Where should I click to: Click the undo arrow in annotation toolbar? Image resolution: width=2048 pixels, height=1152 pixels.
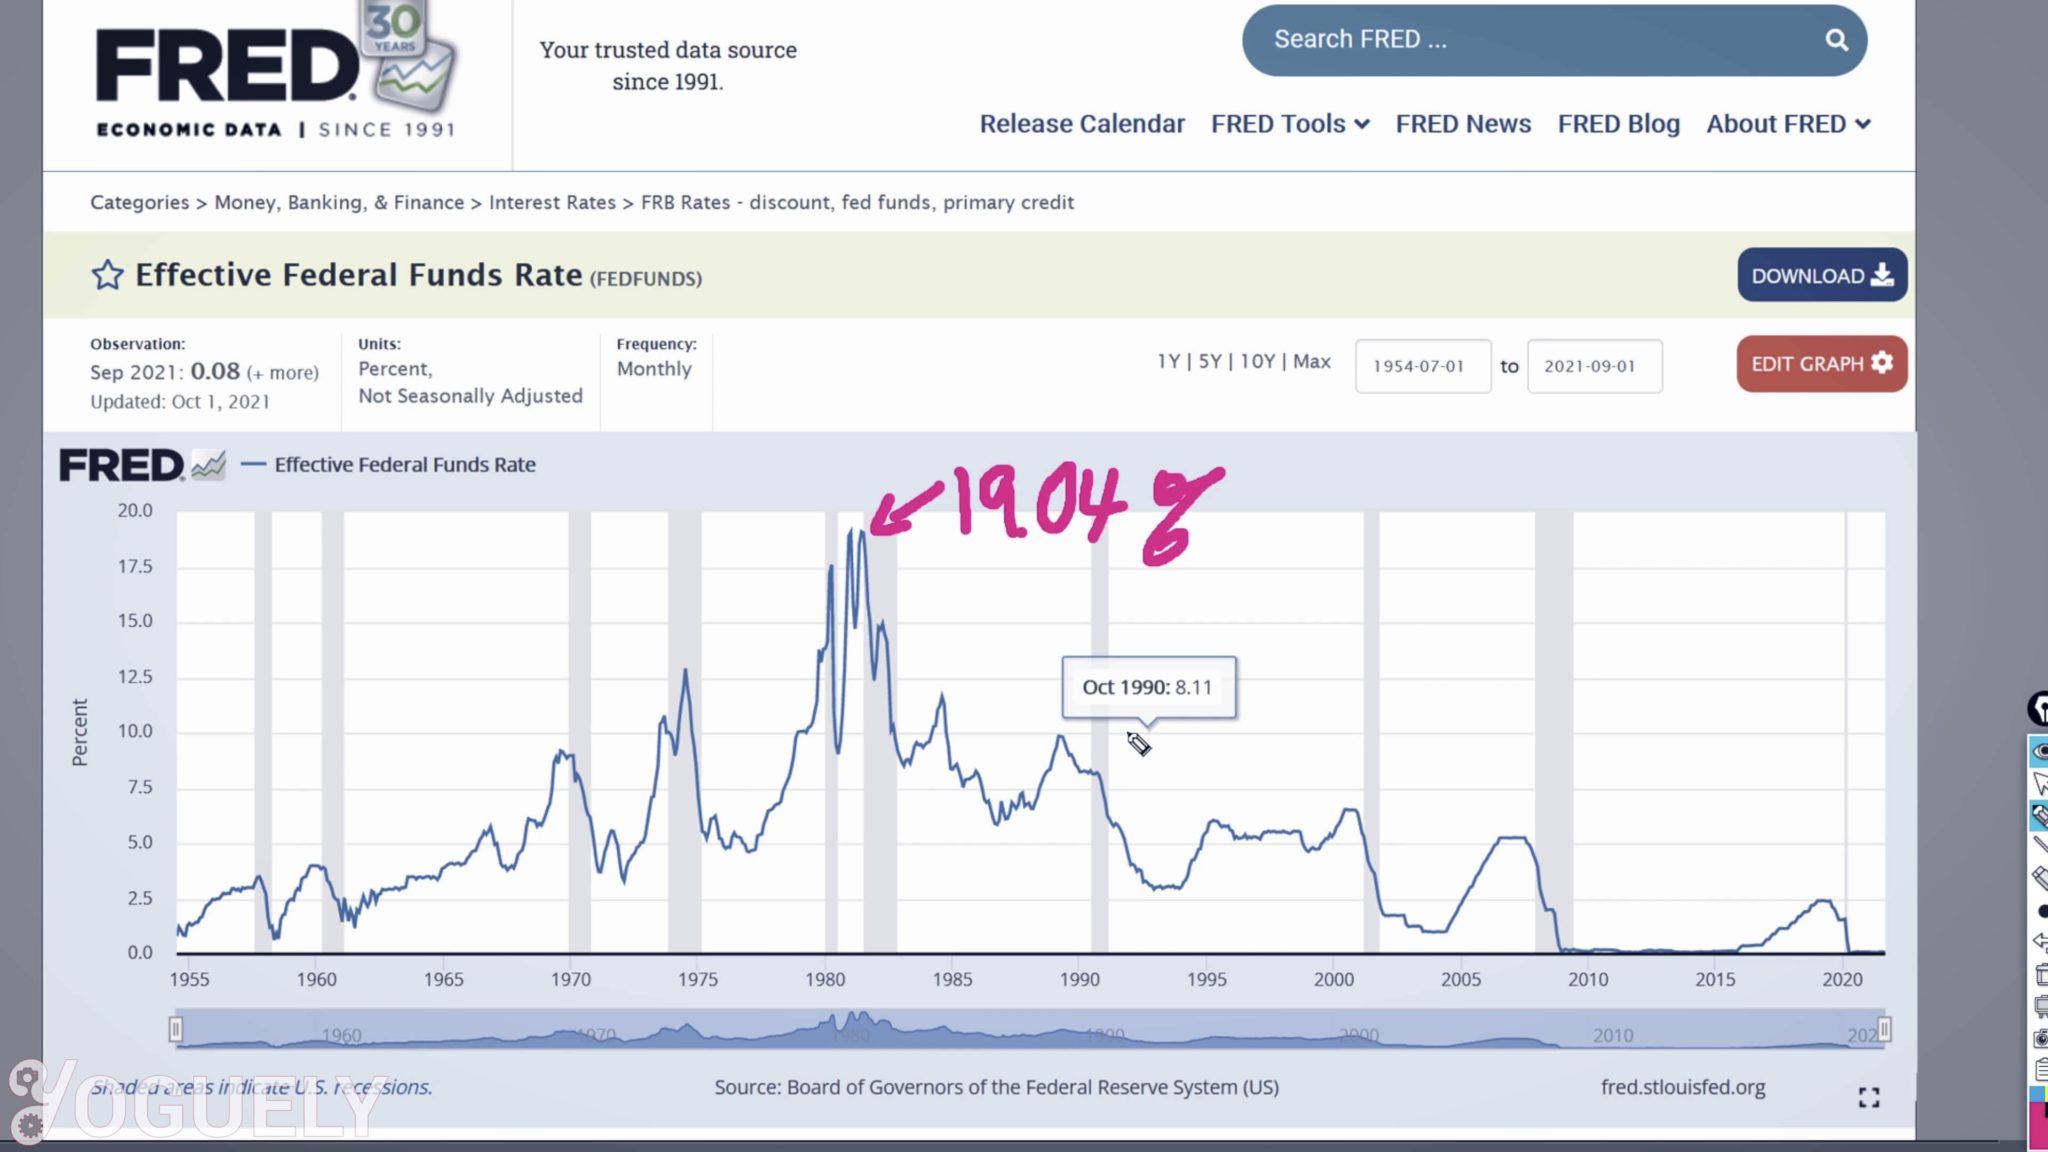2041,942
